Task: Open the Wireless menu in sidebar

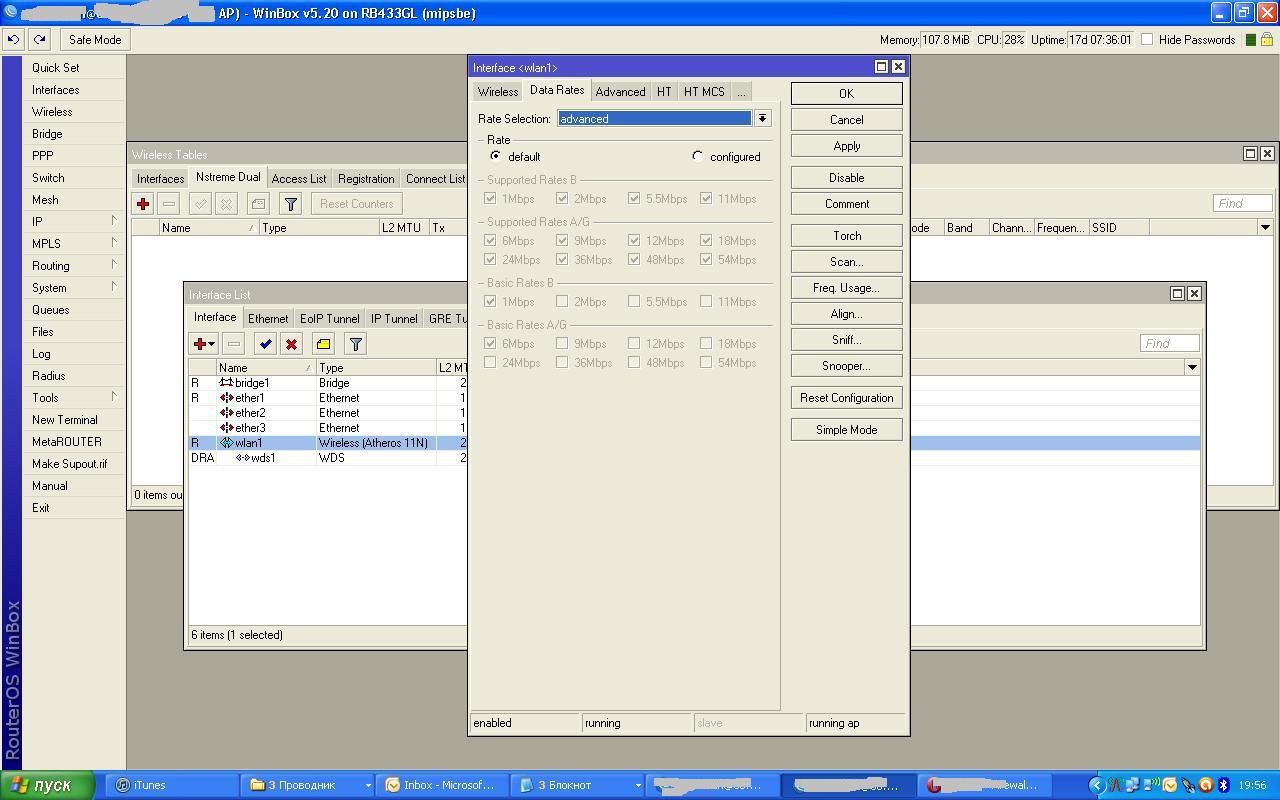Action: click(52, 112)
